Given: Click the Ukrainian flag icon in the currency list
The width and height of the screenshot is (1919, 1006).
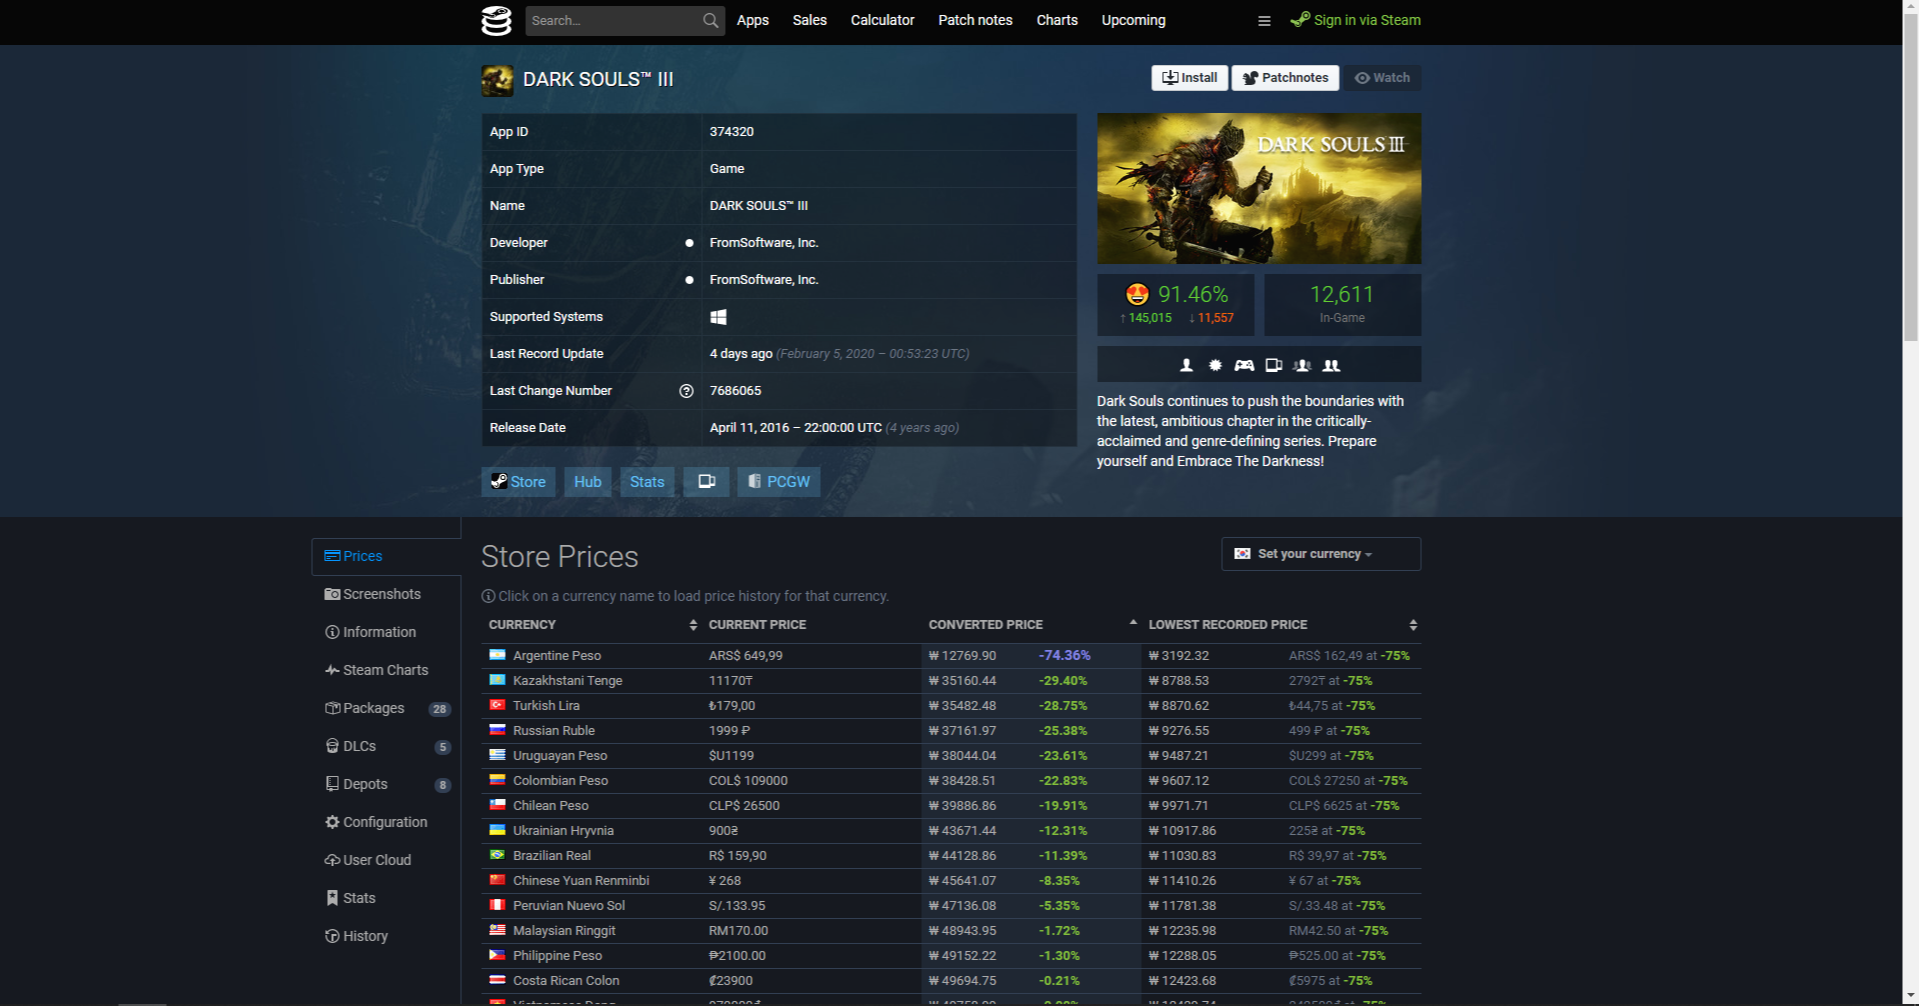Looking at the screenshot, I should (497, 830).
